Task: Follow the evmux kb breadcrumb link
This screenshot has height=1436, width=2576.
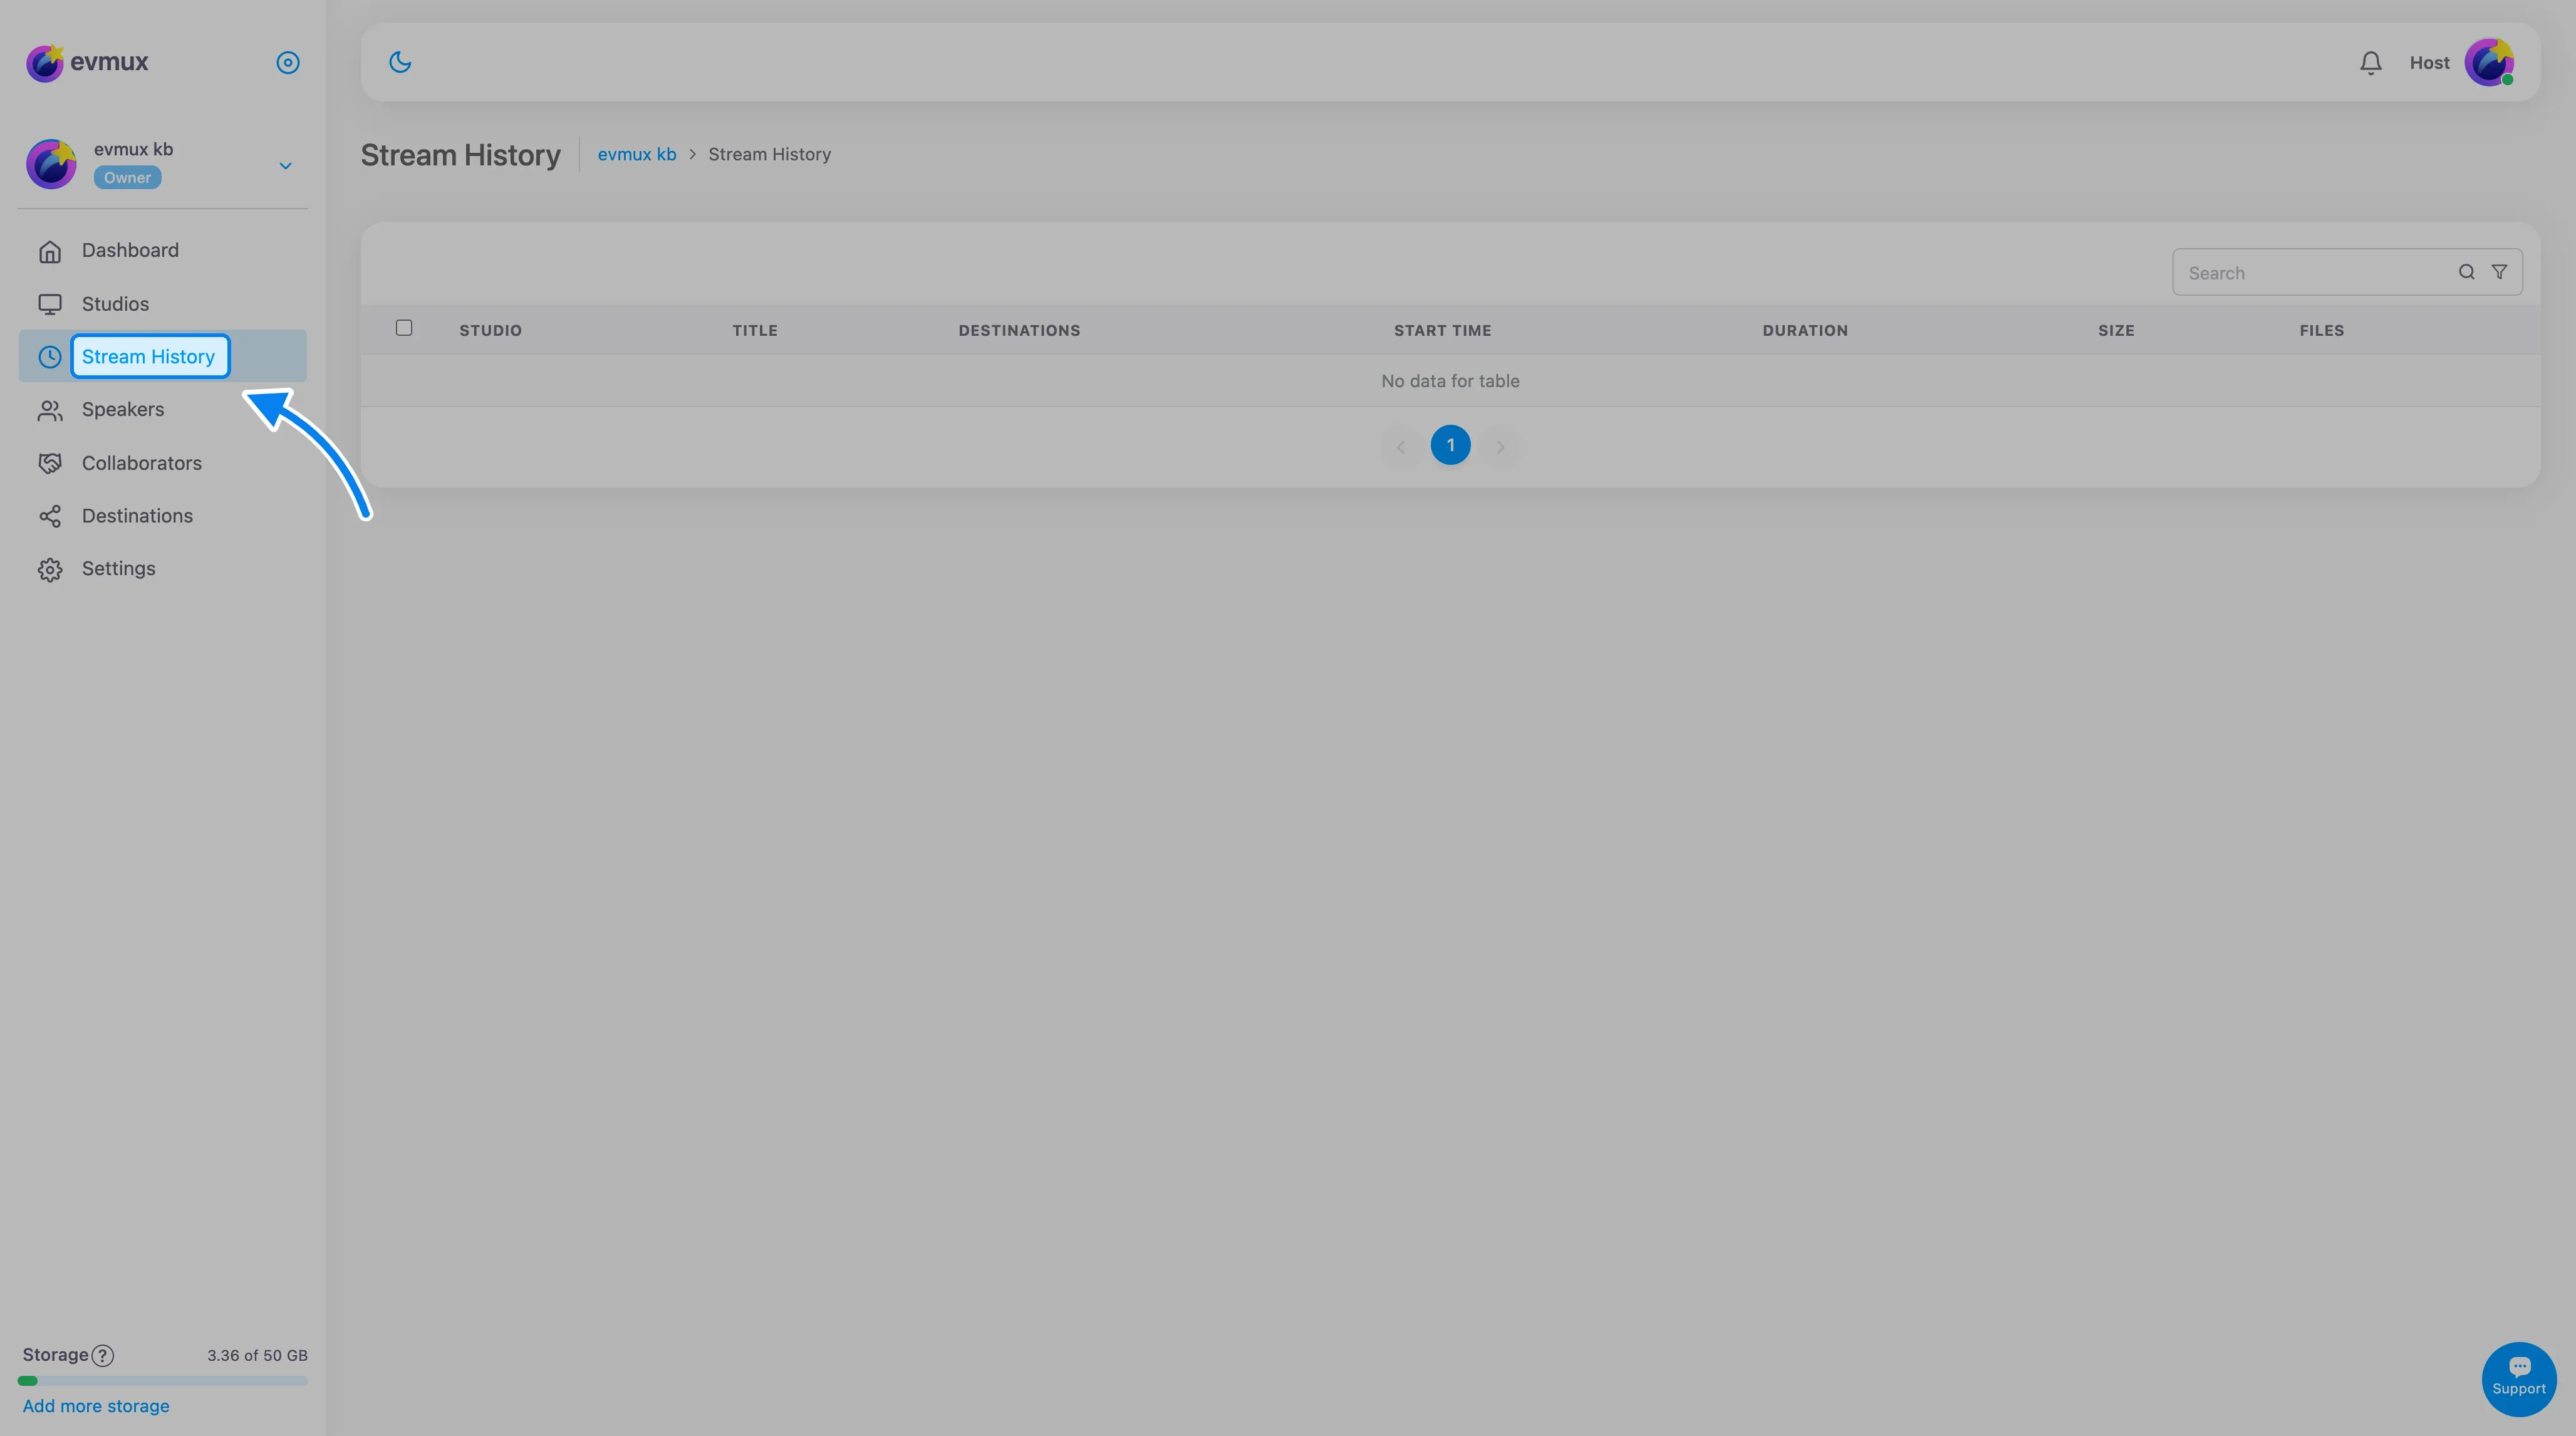Action: [637, 154]
